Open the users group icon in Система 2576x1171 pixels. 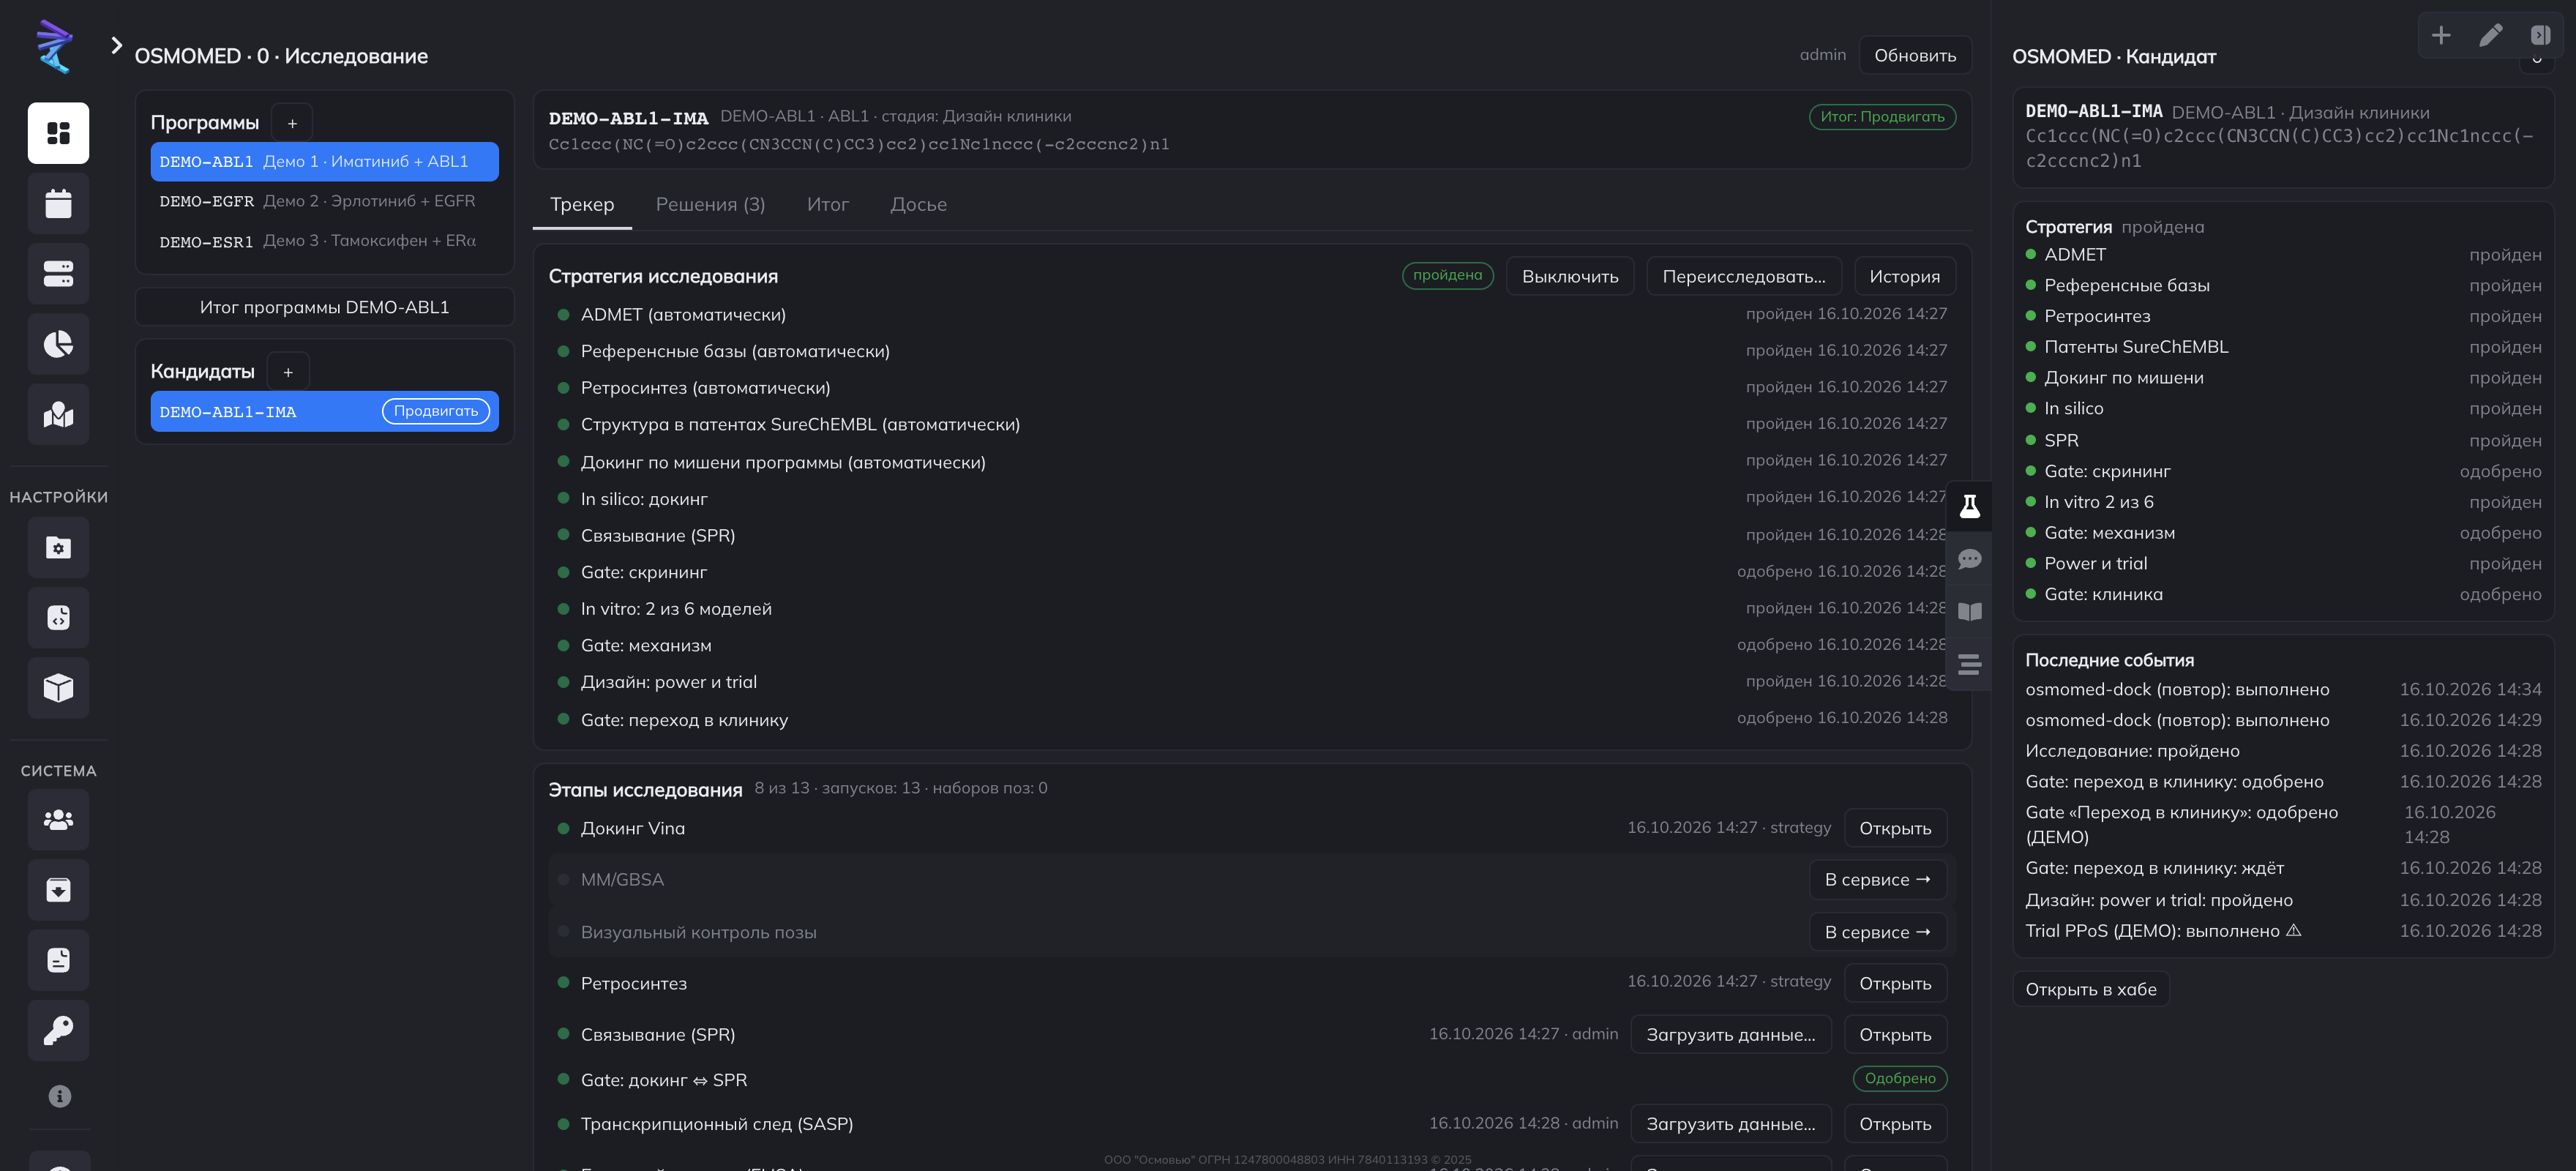pyautogui.click(x=58, y=820)
